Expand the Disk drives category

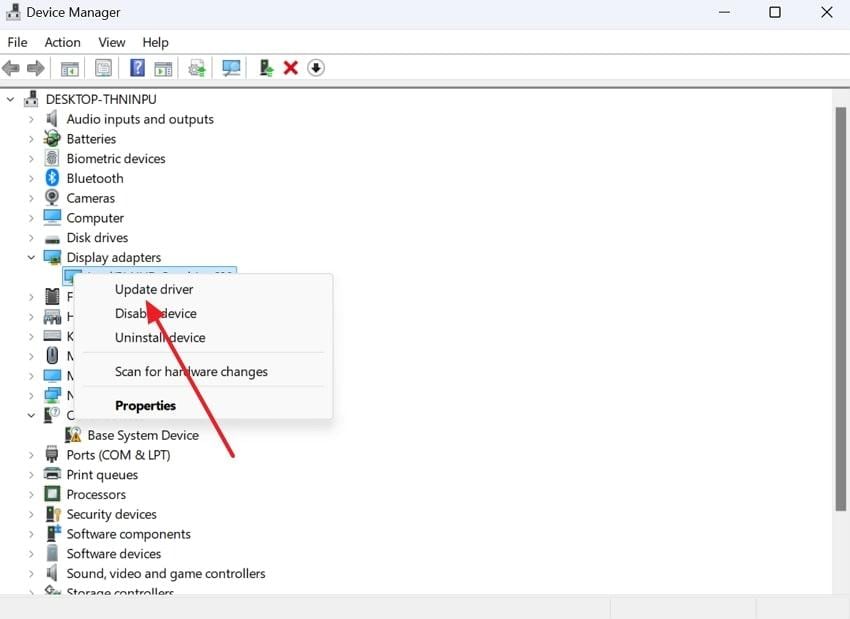[31, 237]
